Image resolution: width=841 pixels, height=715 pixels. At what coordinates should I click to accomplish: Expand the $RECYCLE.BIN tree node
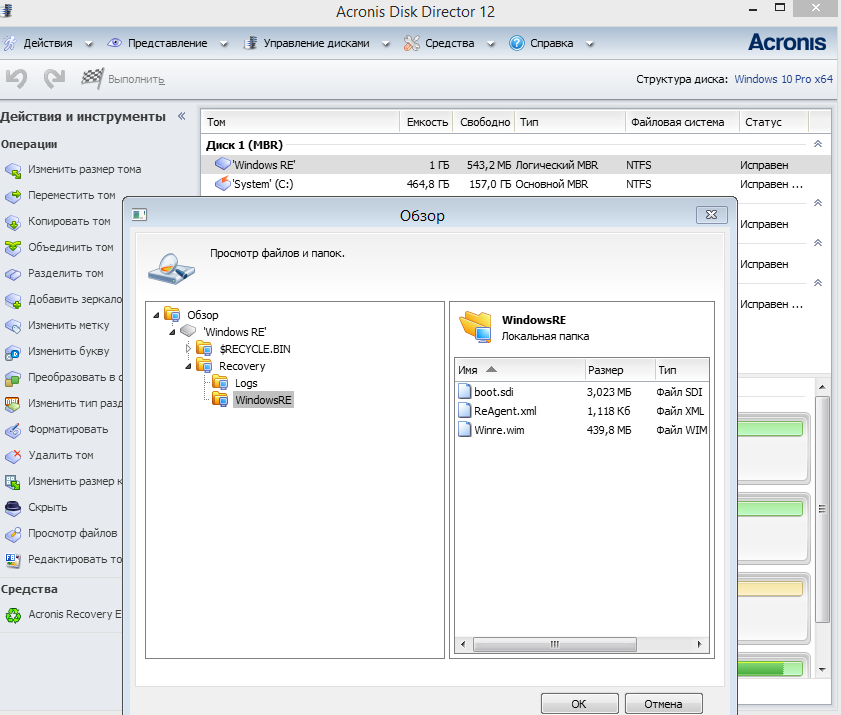tap(187, 349)
